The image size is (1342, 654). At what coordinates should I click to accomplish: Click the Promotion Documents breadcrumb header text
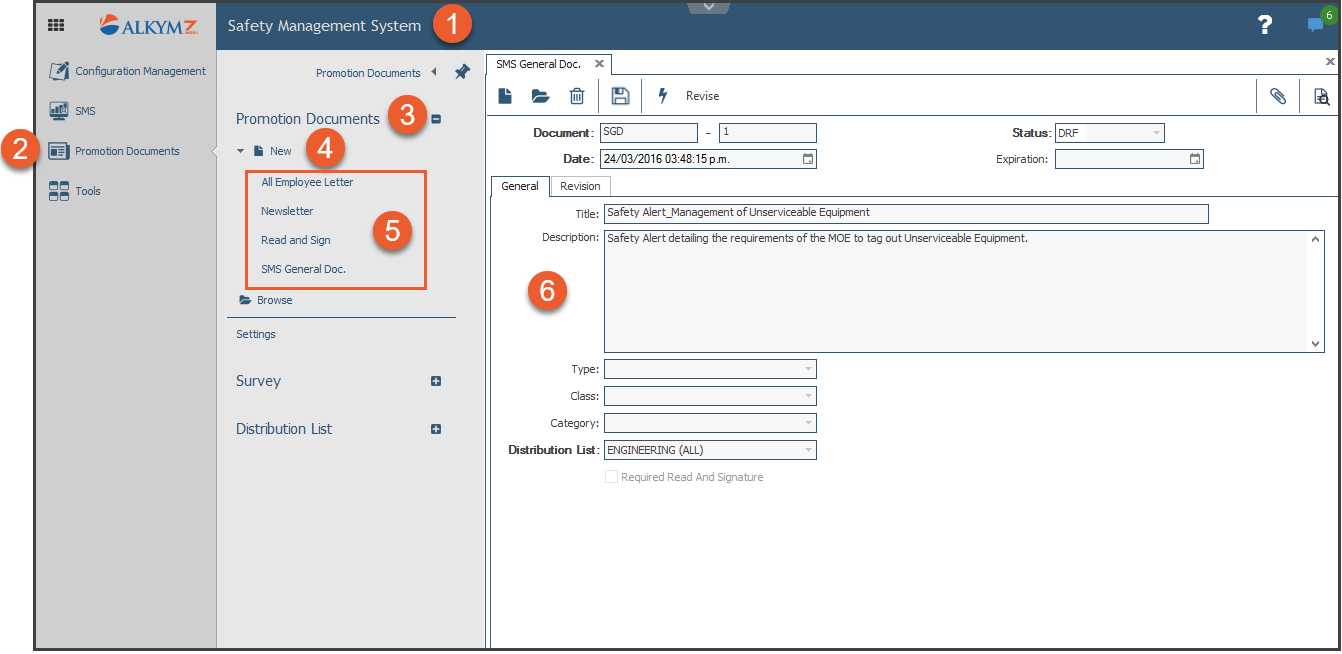[x=368, y=73]
